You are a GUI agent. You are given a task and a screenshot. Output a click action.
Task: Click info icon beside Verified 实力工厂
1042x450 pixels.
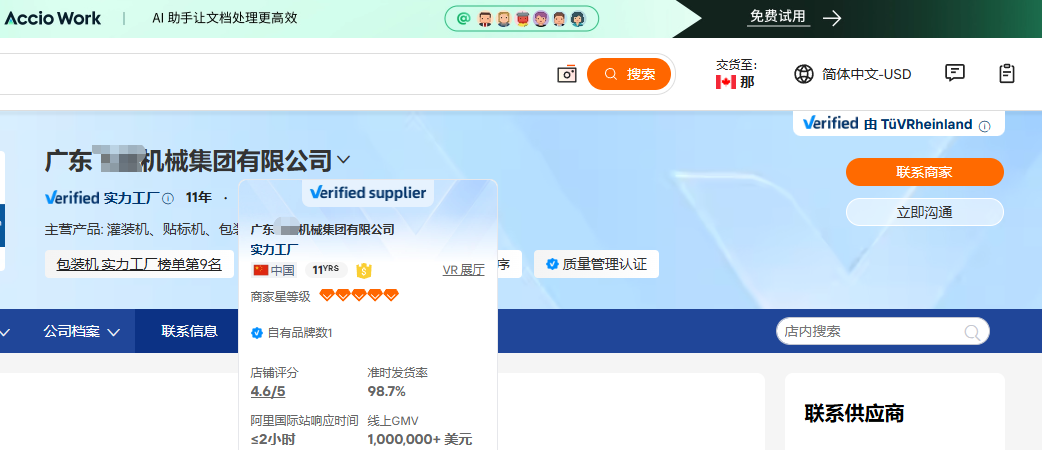click(x=168, y=198)
